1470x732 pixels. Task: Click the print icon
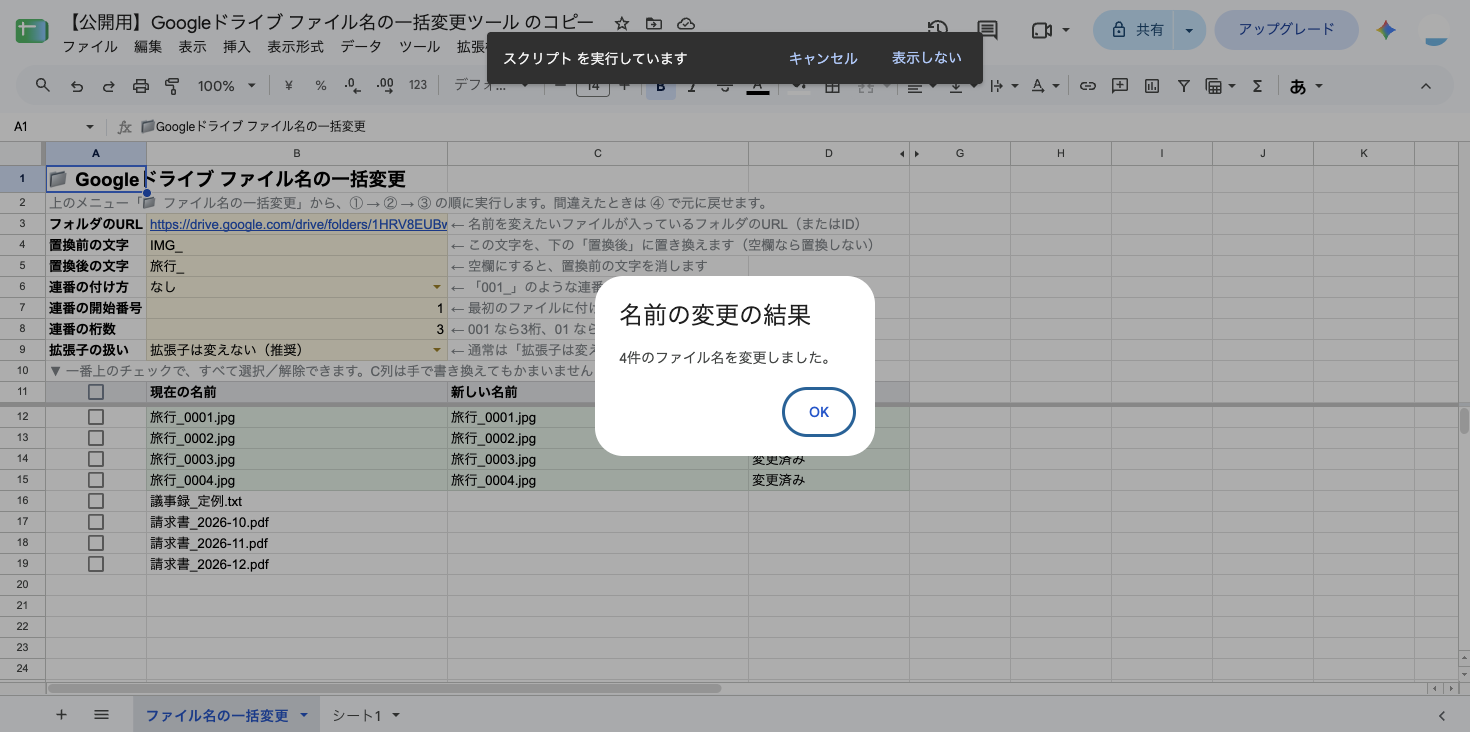[x=140, y=86]
